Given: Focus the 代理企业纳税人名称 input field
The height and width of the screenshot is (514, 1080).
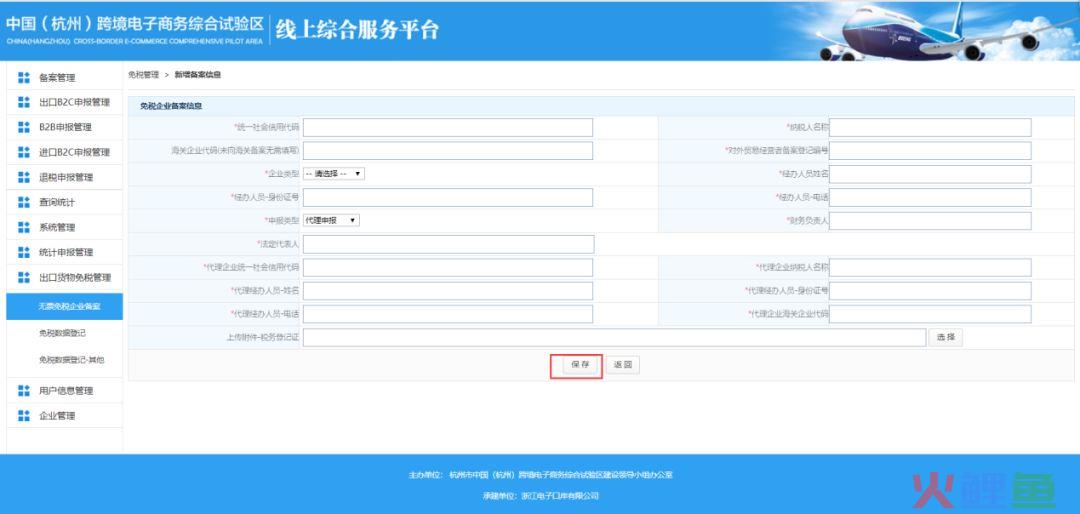Looking at the screenshot, I should pyautogui.click(x=931, y=267).
